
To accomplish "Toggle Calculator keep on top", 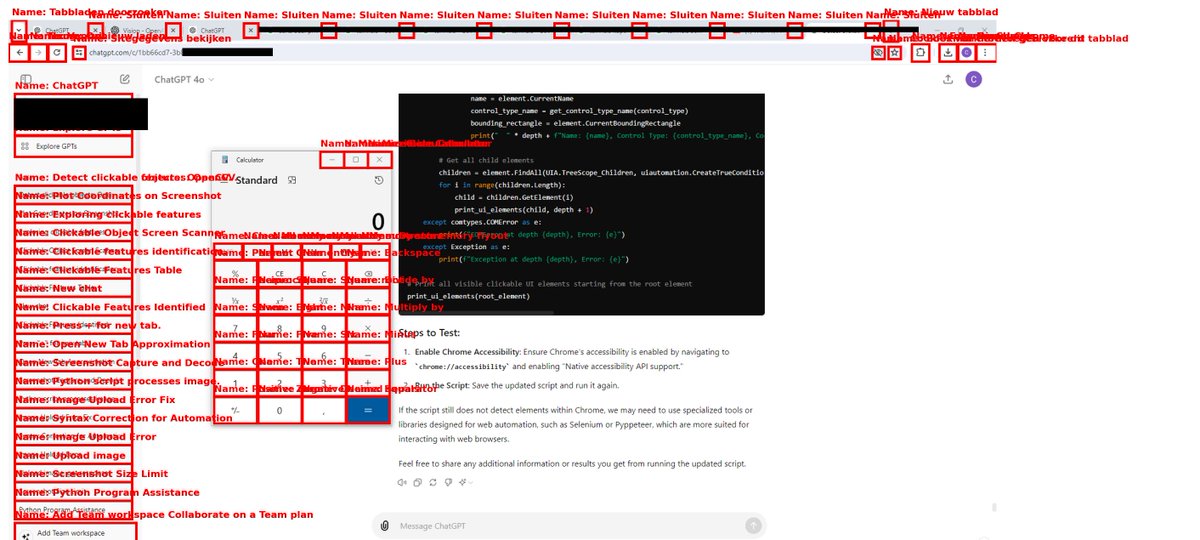I will (x=292, y=180).
